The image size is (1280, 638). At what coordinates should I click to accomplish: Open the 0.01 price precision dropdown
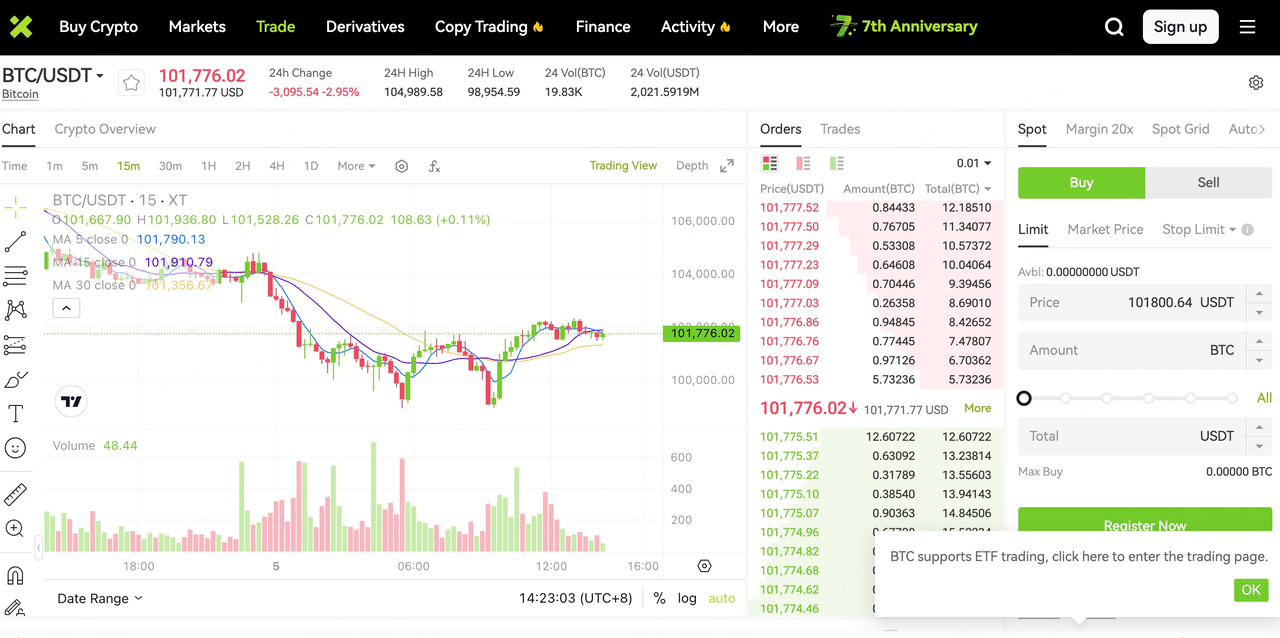click(972, 162)
